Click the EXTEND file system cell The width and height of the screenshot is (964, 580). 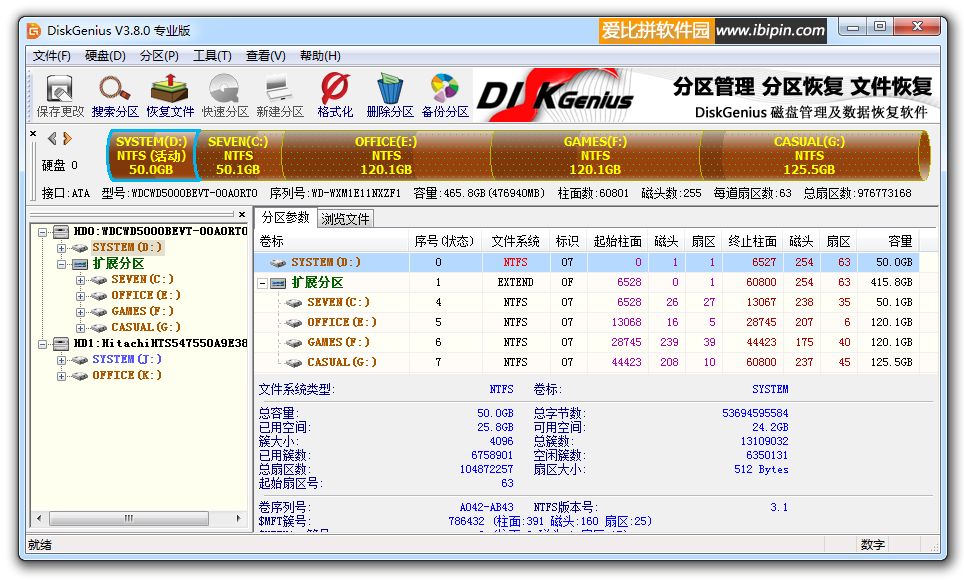[x=515, y=282]
